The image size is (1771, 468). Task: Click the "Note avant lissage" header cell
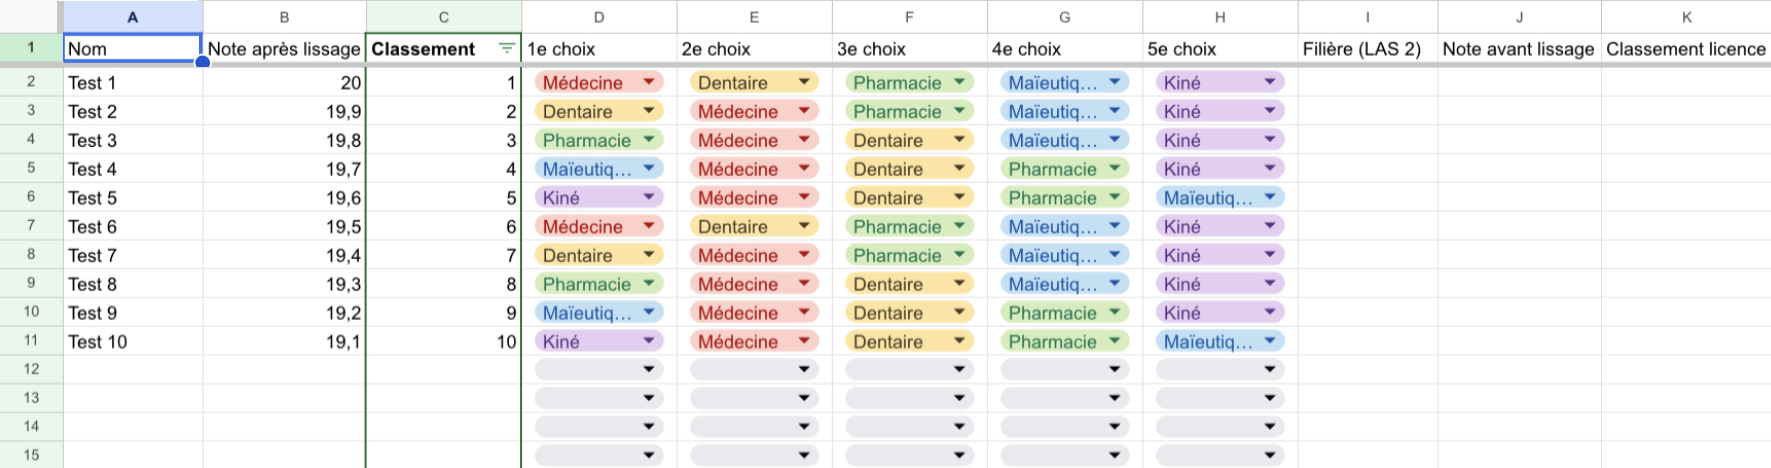tap(1518, 49)
